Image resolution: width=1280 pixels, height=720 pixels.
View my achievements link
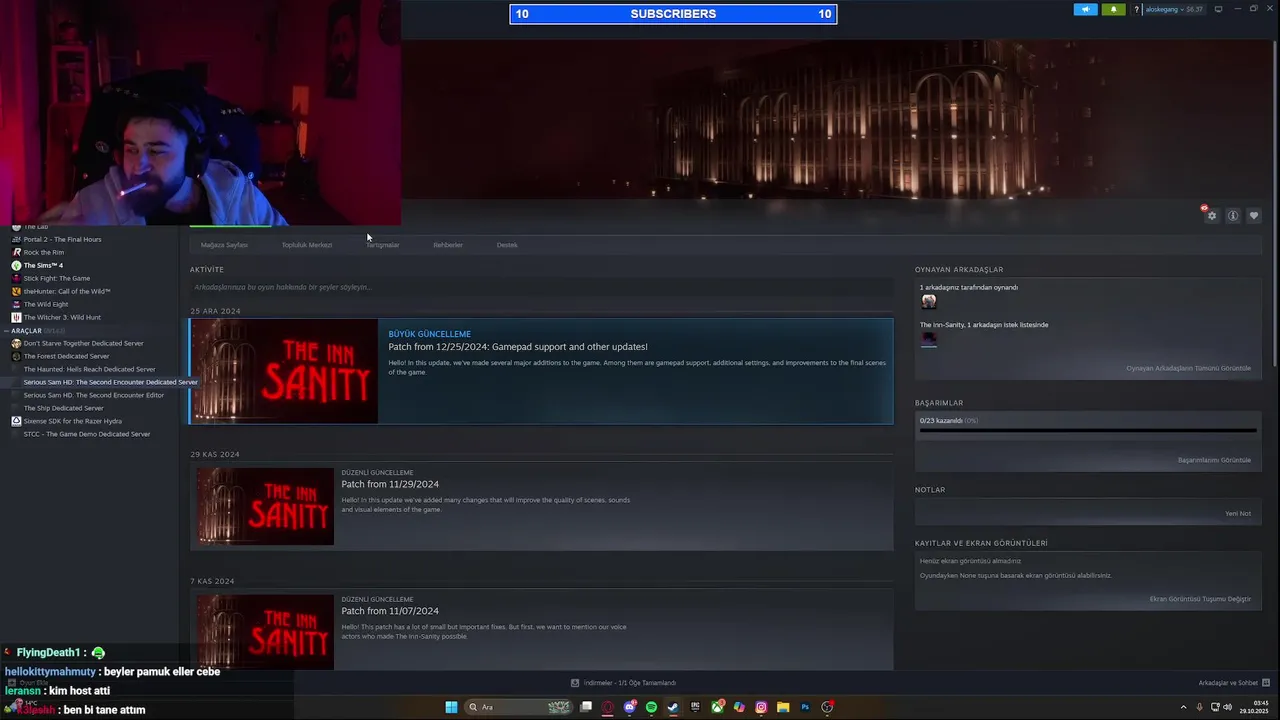1214,460
